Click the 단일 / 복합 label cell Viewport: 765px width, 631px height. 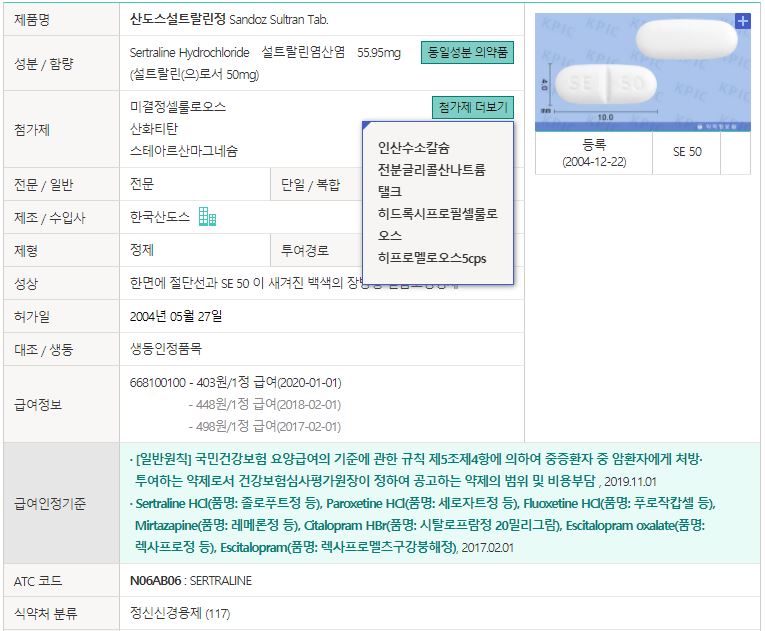[x=317, y=184]
